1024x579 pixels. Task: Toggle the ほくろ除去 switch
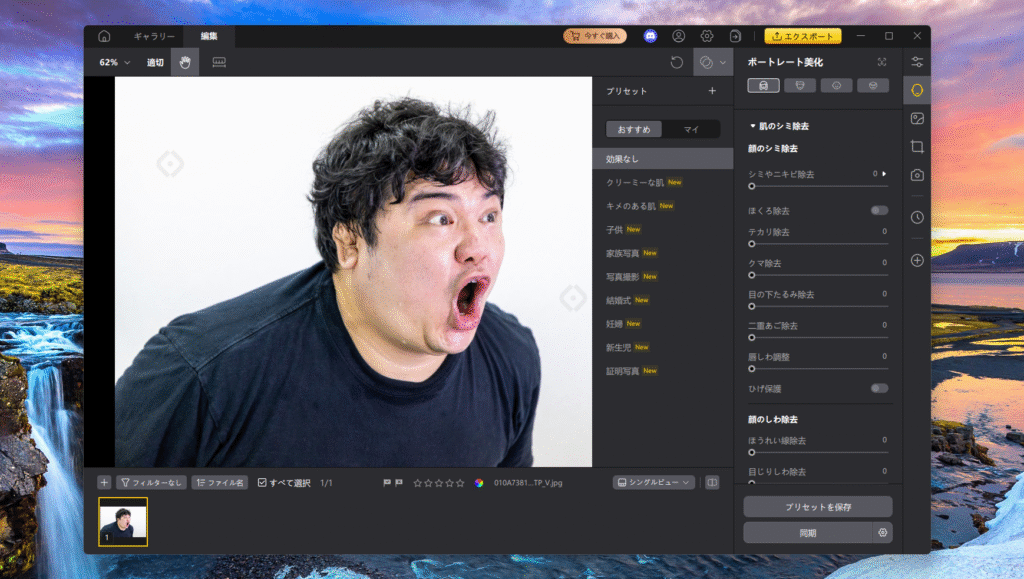click(879, 211)
